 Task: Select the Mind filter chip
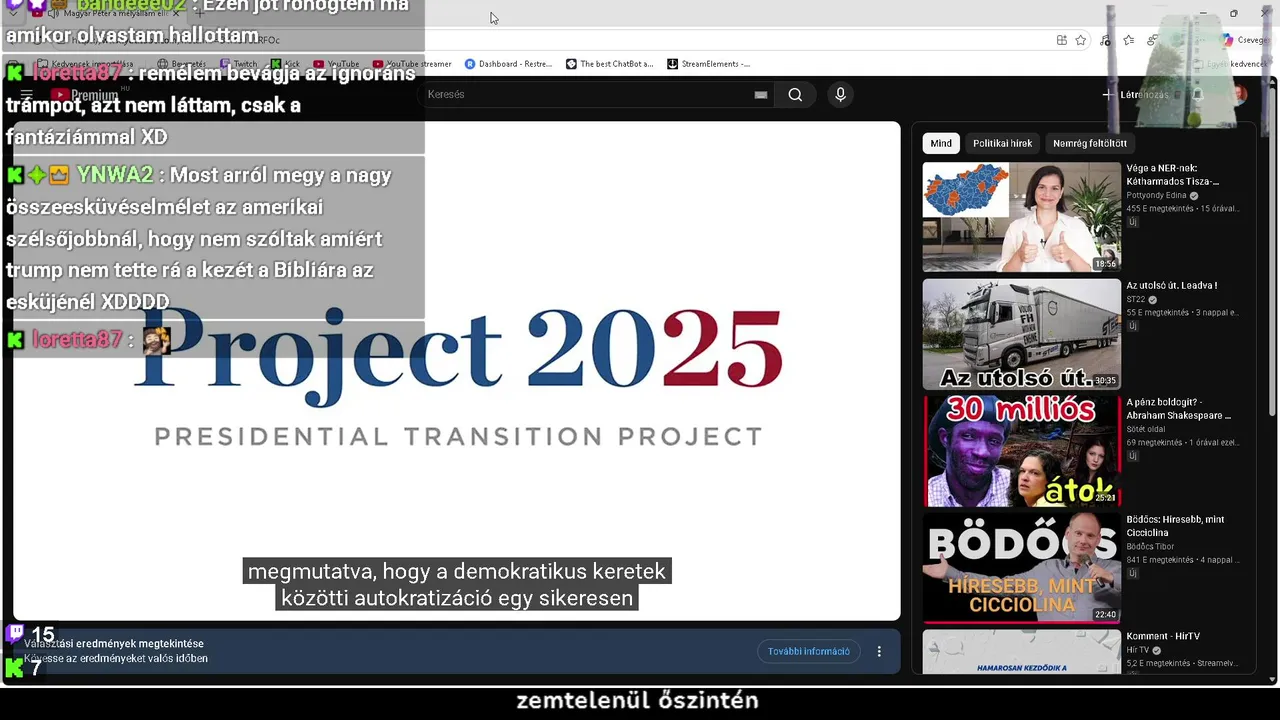click(x=941, y=143)
